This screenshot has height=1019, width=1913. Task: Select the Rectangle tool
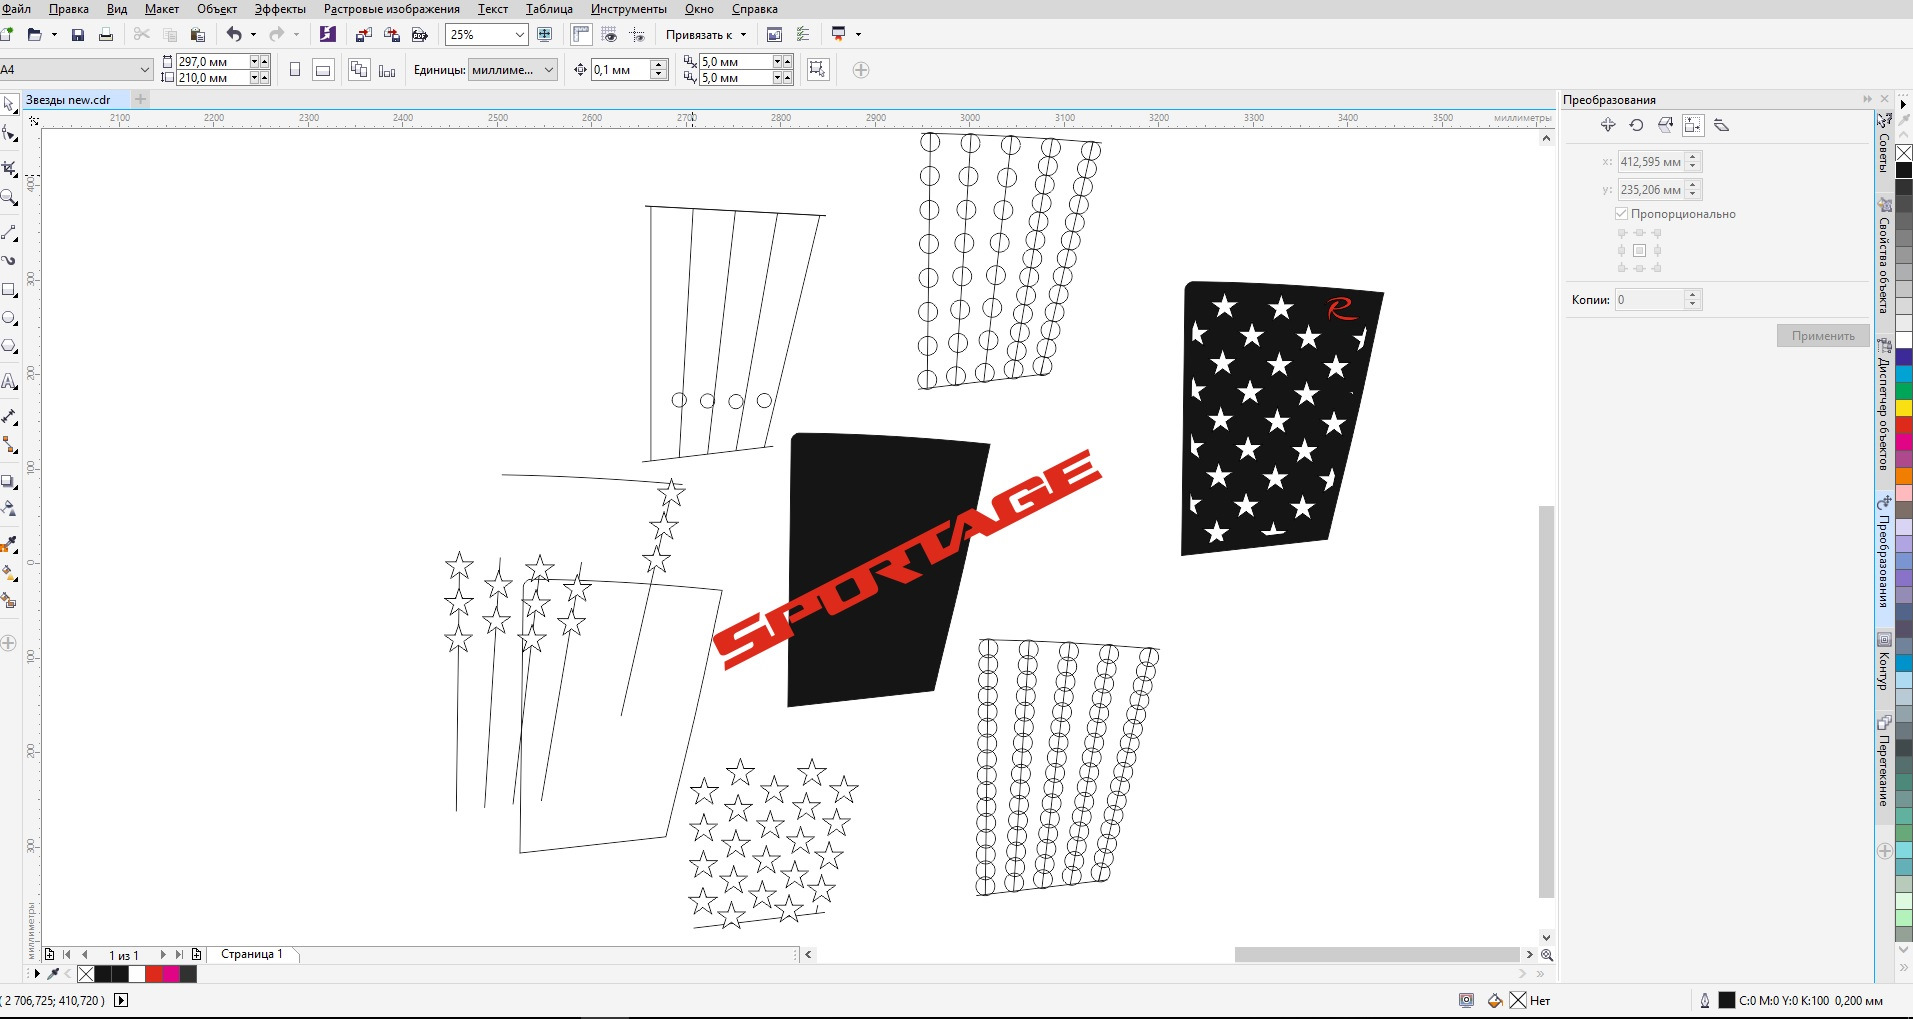tap(9, 290)
